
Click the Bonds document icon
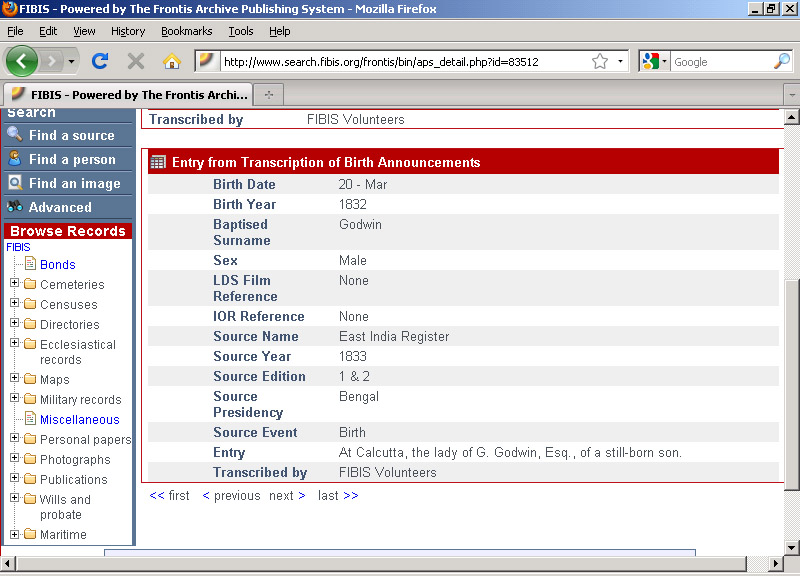pyautogui.click(x=31, y=263)
